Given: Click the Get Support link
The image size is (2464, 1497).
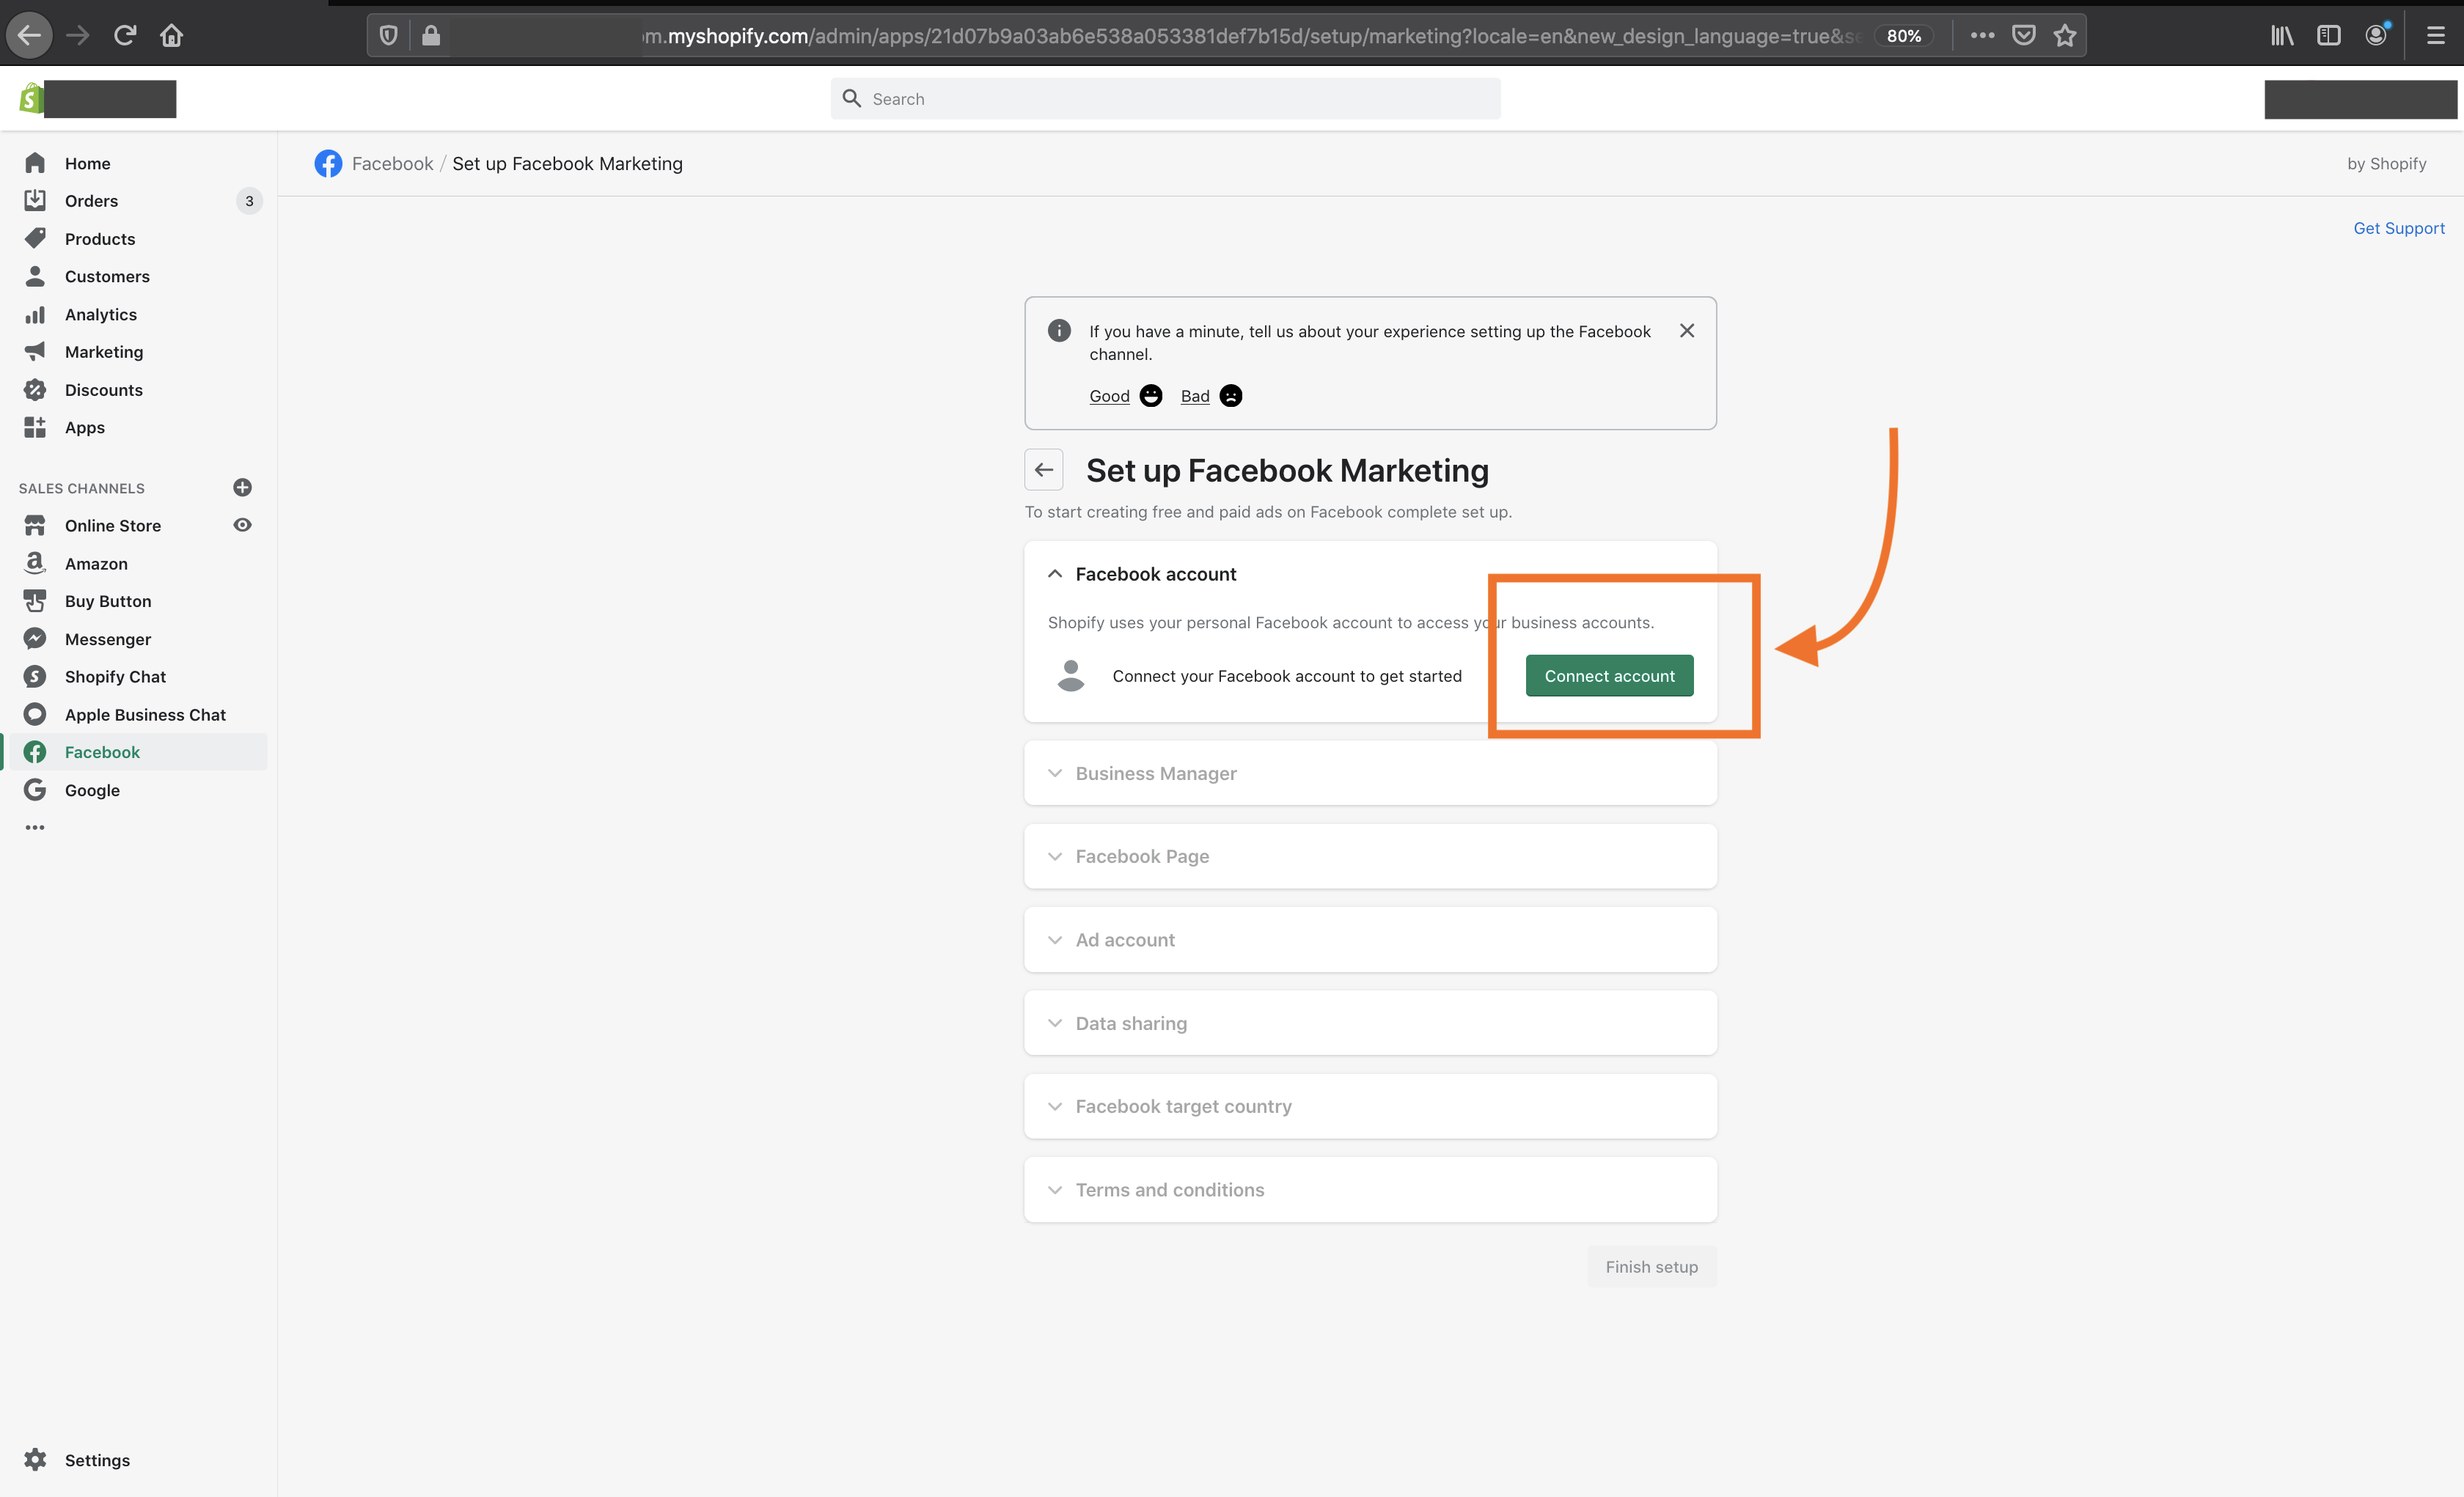Looking at the screenshot, I should (2399, 228).
